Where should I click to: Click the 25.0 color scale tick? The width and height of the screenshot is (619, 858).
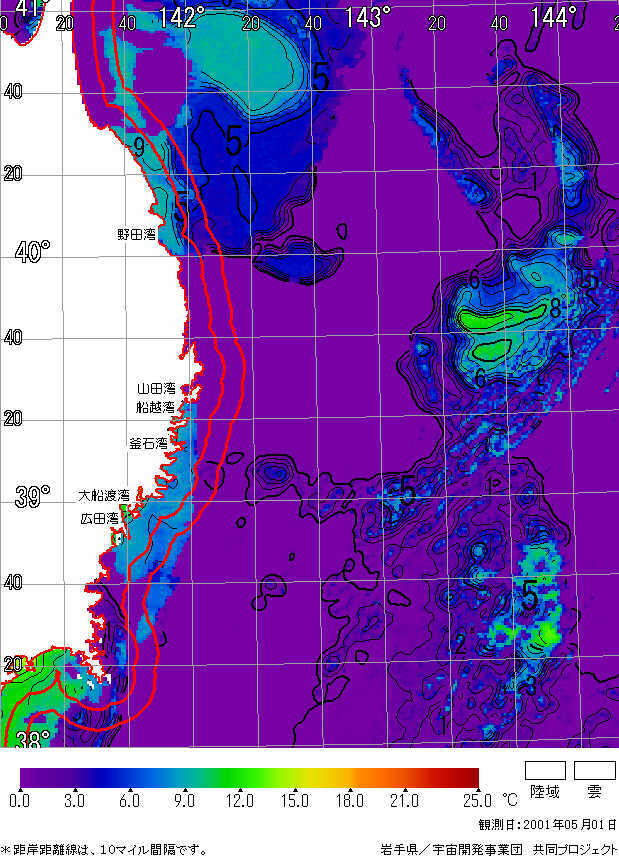pos(477,801)
